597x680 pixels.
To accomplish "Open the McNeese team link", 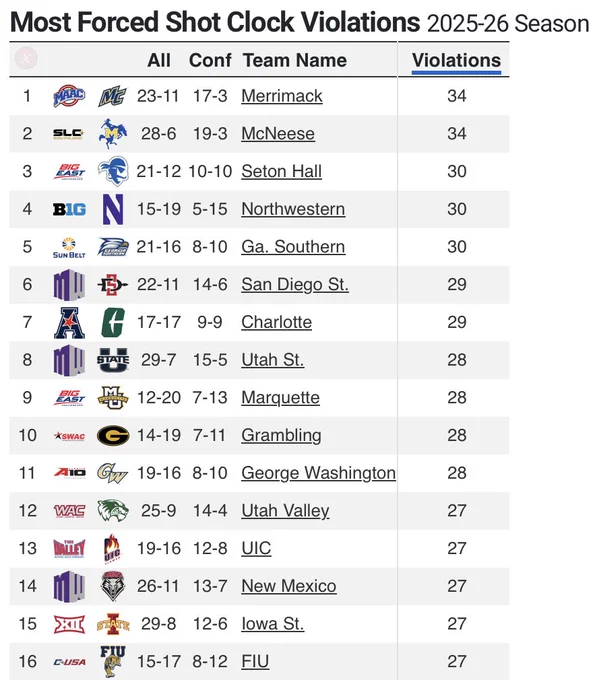I will click(x=278, y=134).
